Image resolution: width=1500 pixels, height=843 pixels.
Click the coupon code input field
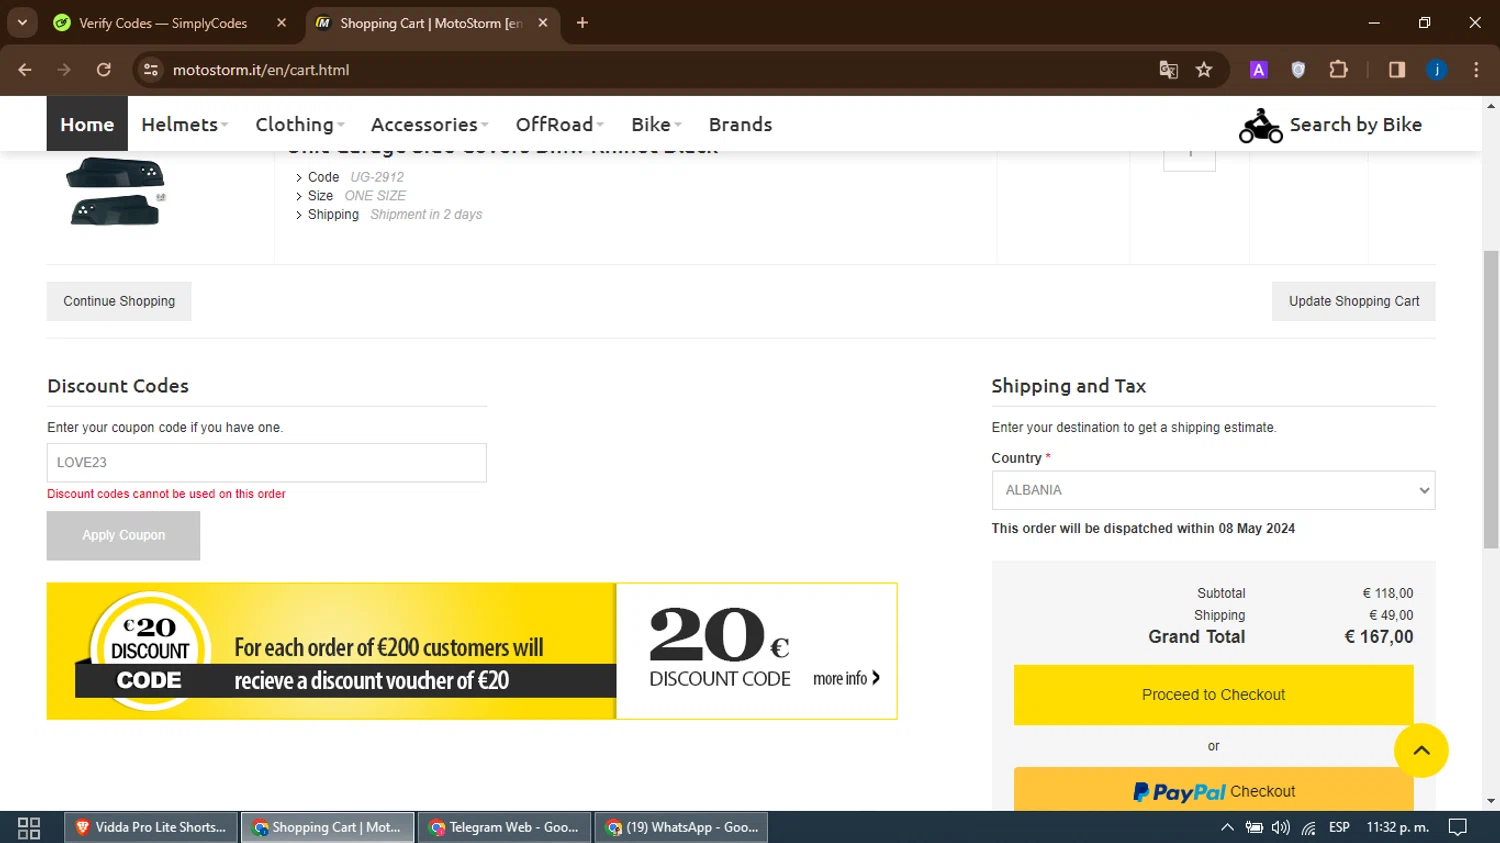tap(267, 463)
